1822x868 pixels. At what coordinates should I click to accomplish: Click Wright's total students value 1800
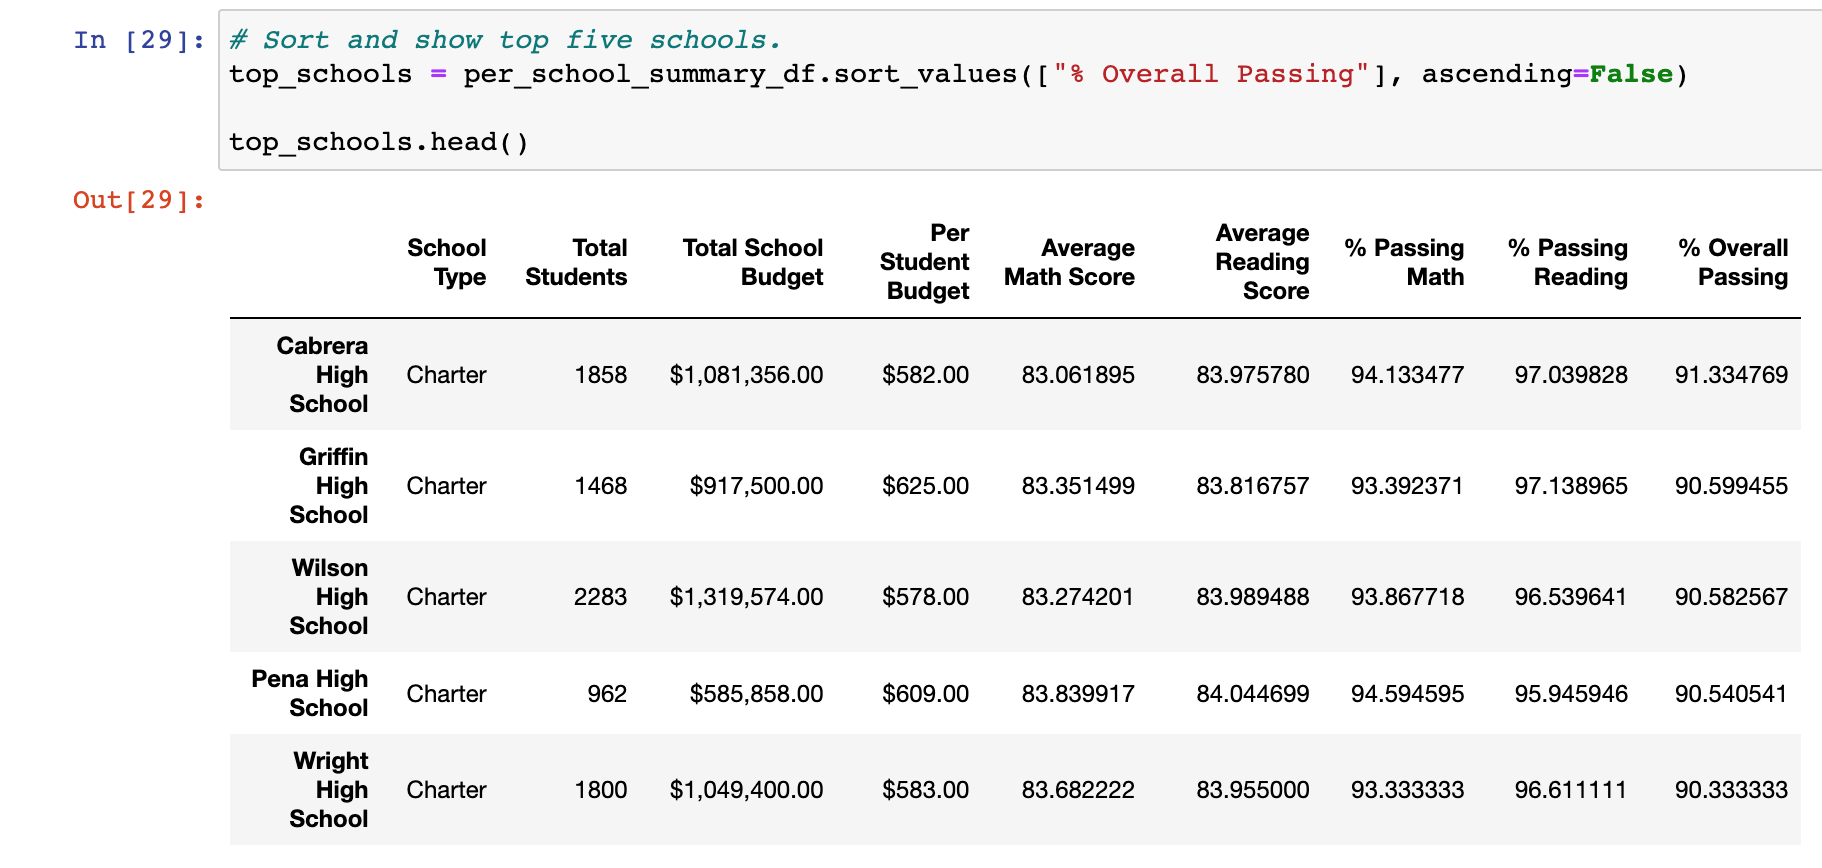pyautogui.click(x=600, y=790)
